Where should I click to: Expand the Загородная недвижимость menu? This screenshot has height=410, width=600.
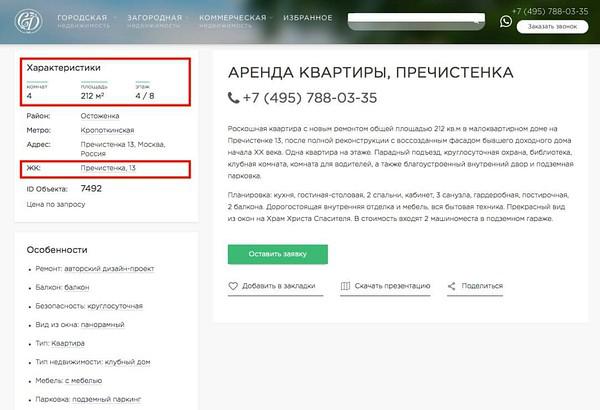156,21
